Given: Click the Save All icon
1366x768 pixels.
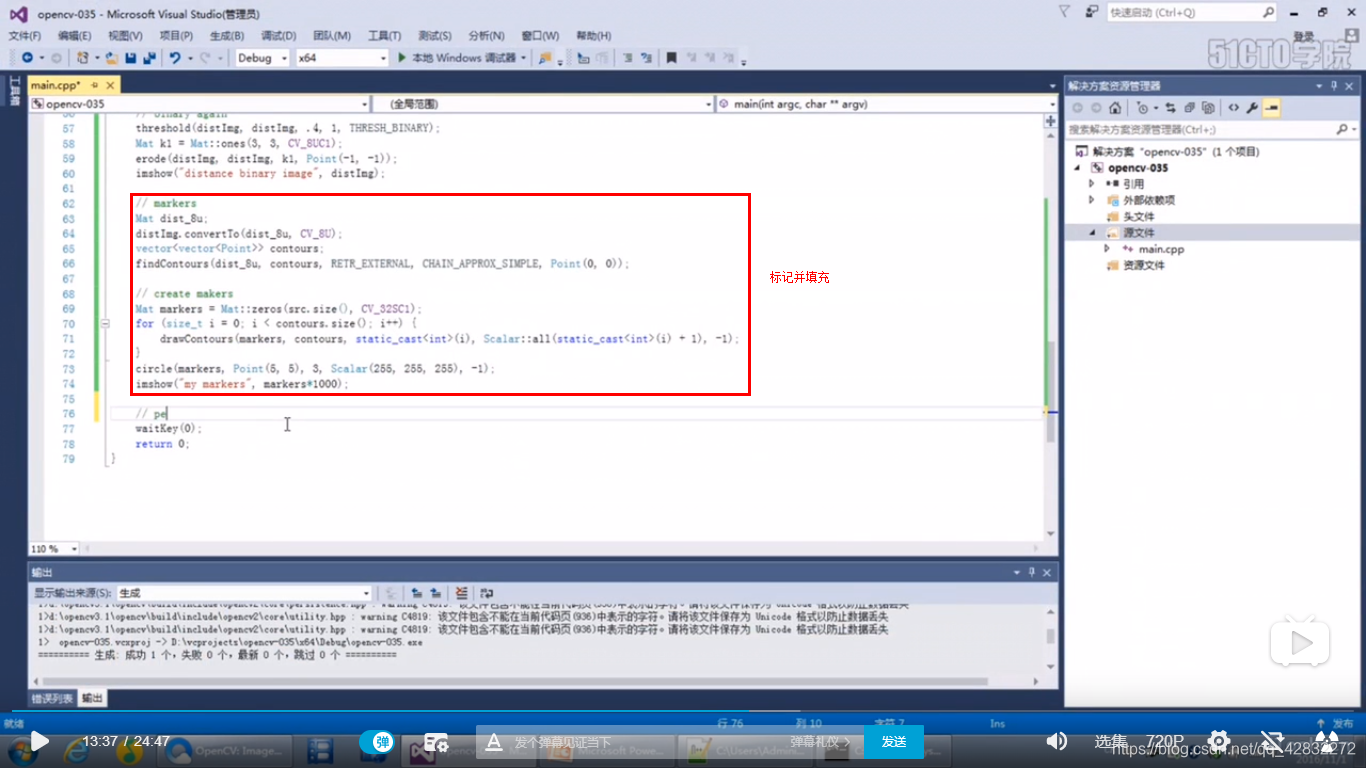Looking at the screenshot, I should tap(149, 58).
